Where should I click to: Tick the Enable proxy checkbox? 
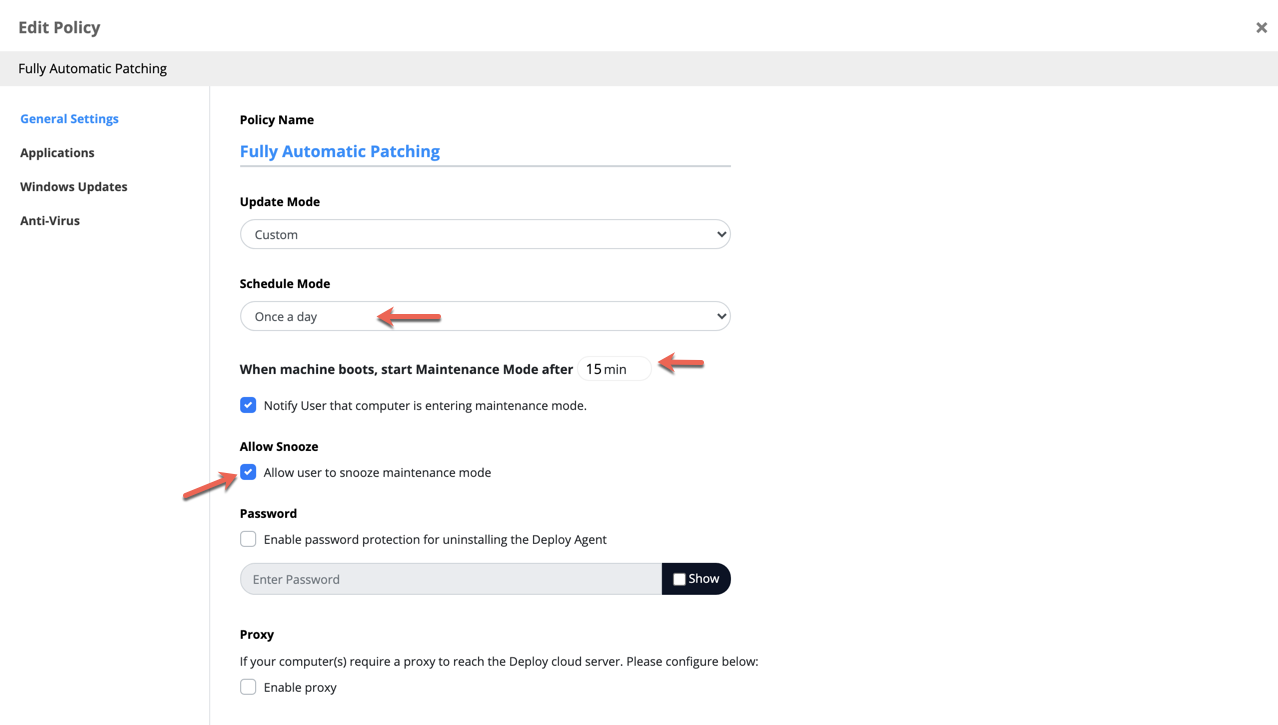248,687
